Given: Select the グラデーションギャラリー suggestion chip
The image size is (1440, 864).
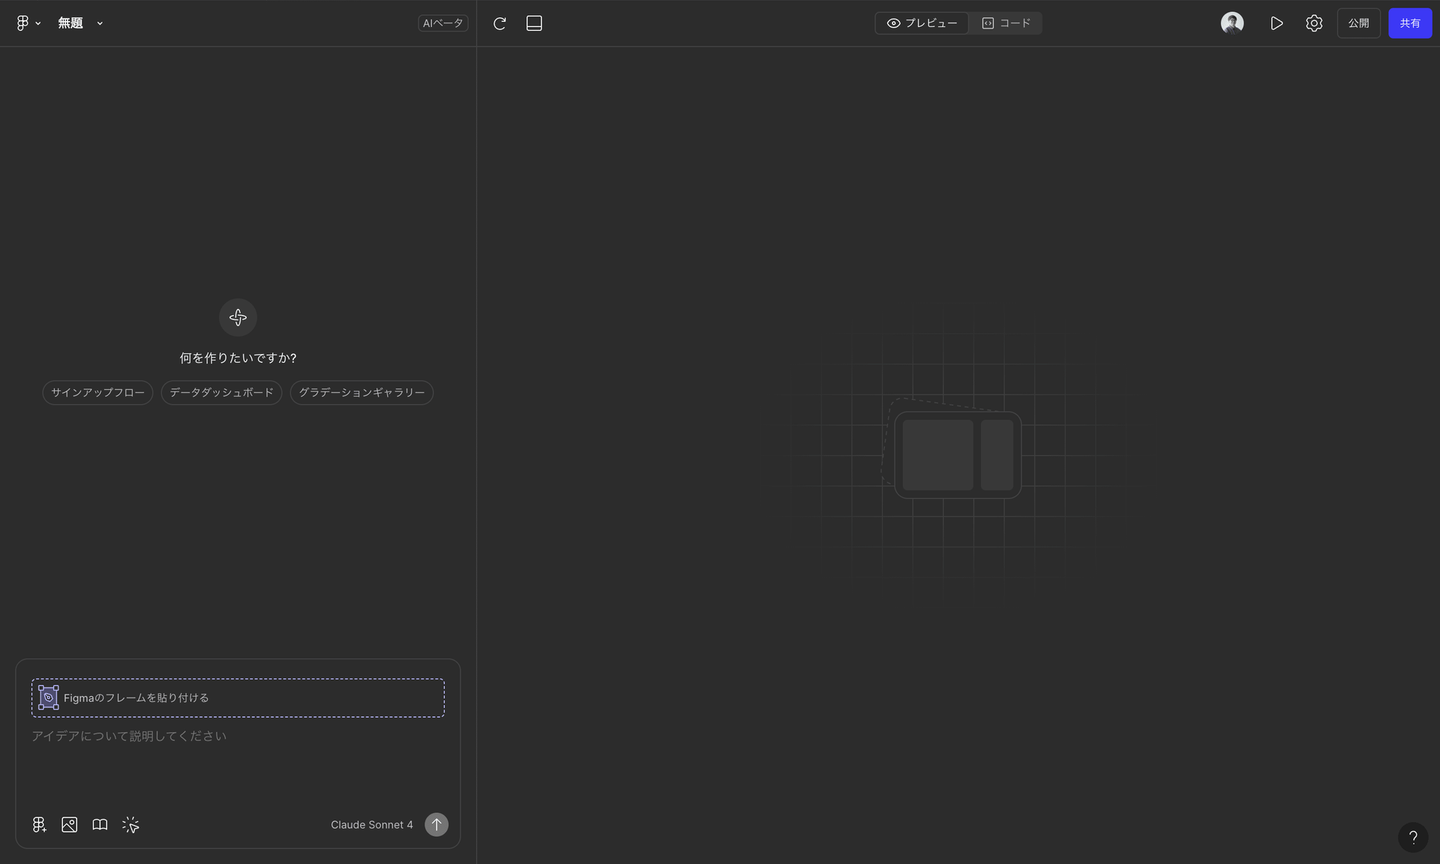Looking at the screenshot, I should point(362,393).
